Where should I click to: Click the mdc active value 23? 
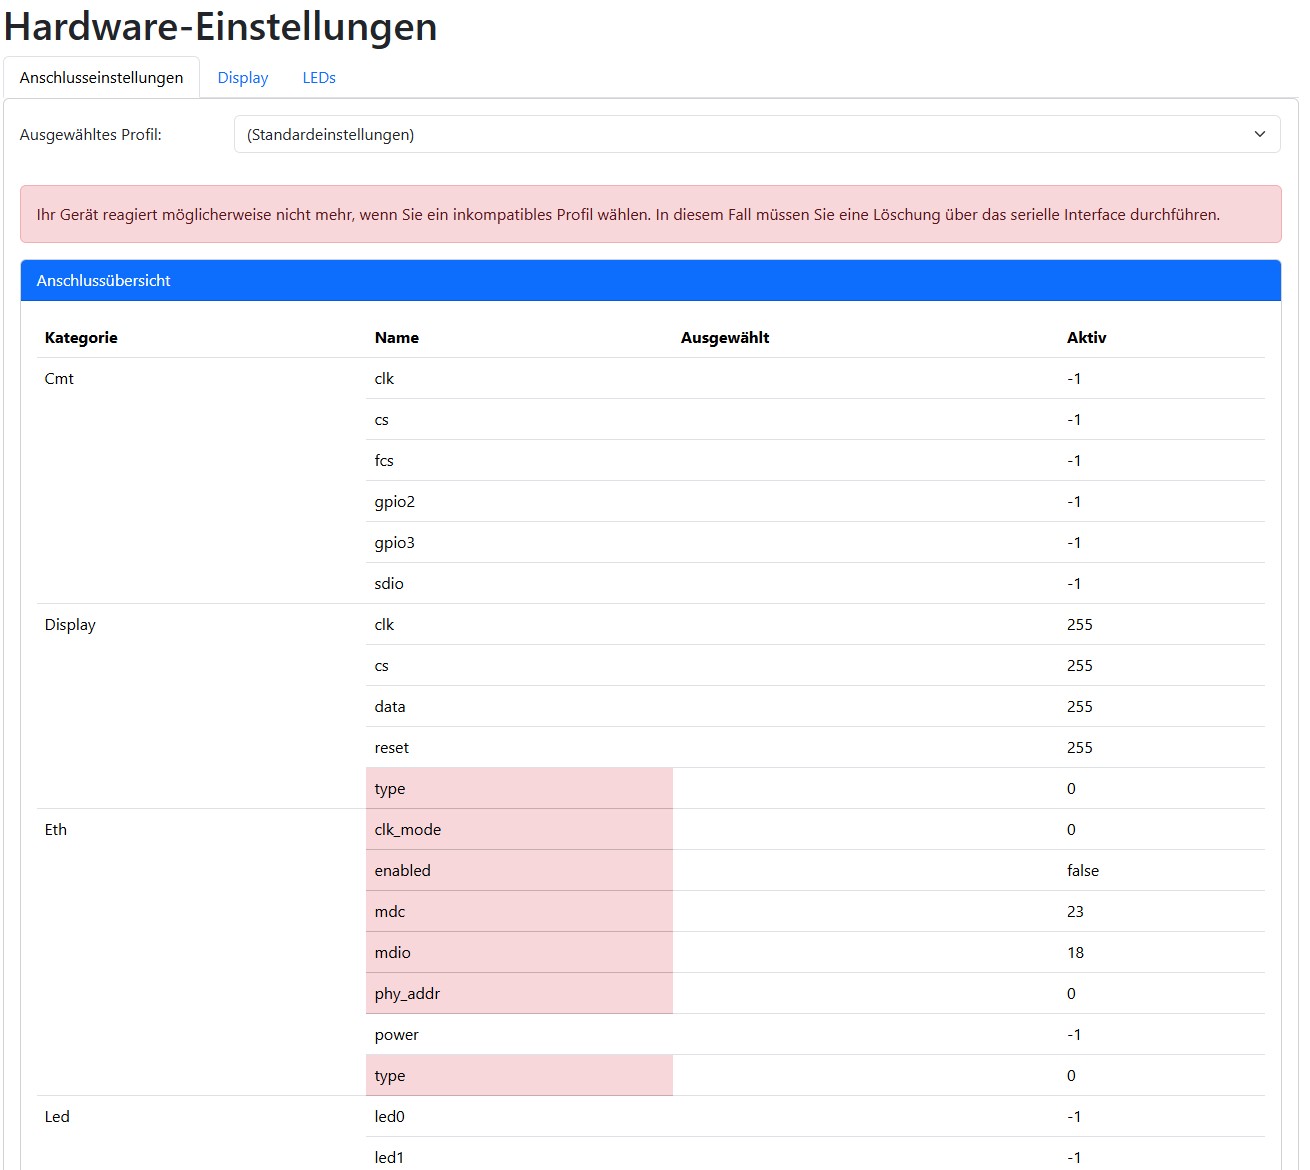coord(1075,912)
